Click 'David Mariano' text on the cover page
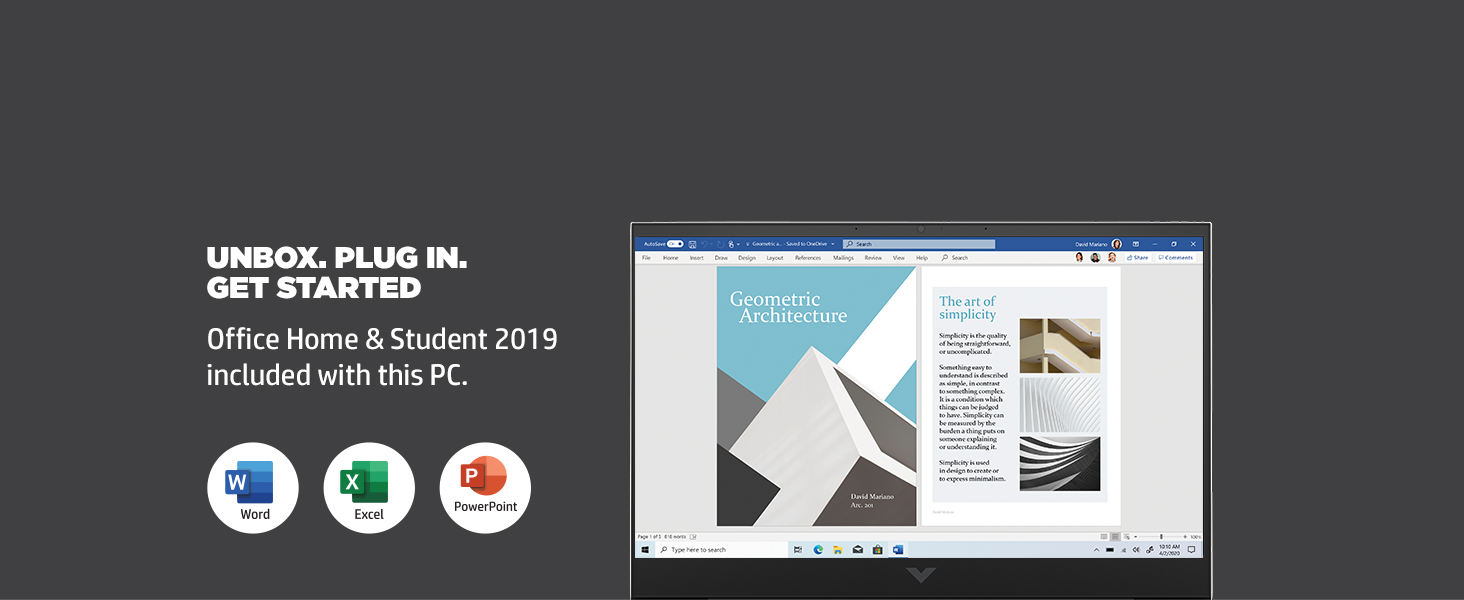The image size is (1464, 600). point(872,497)
